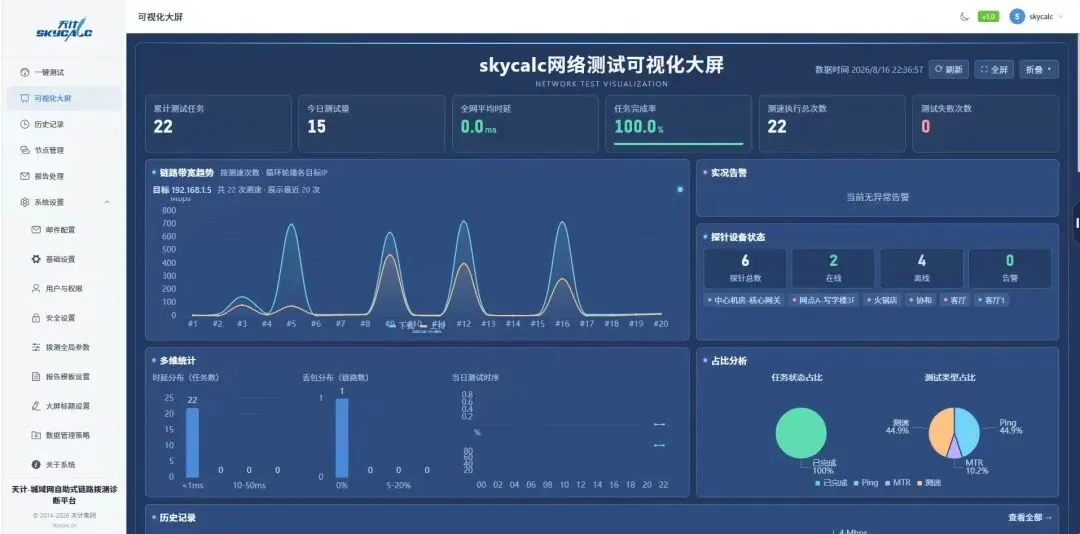Click the 中心机房-核心网关 probe tag
The image size is (1080, 534).
coord(745,300)
